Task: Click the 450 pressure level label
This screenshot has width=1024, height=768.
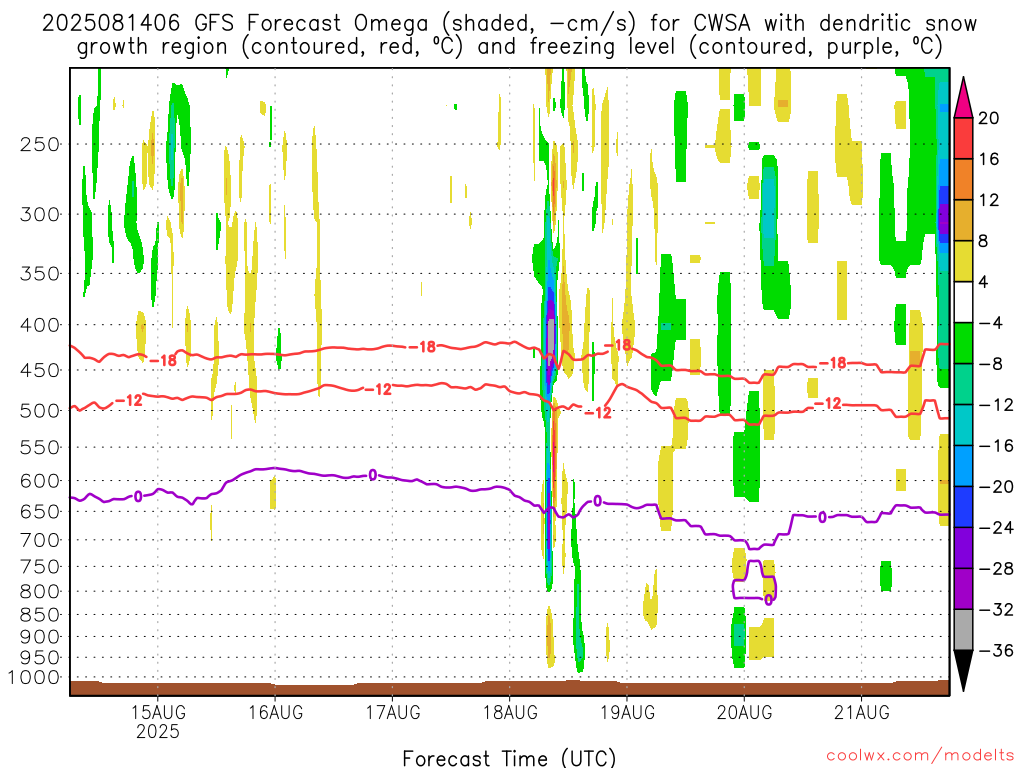Action: tap(40, 370)
